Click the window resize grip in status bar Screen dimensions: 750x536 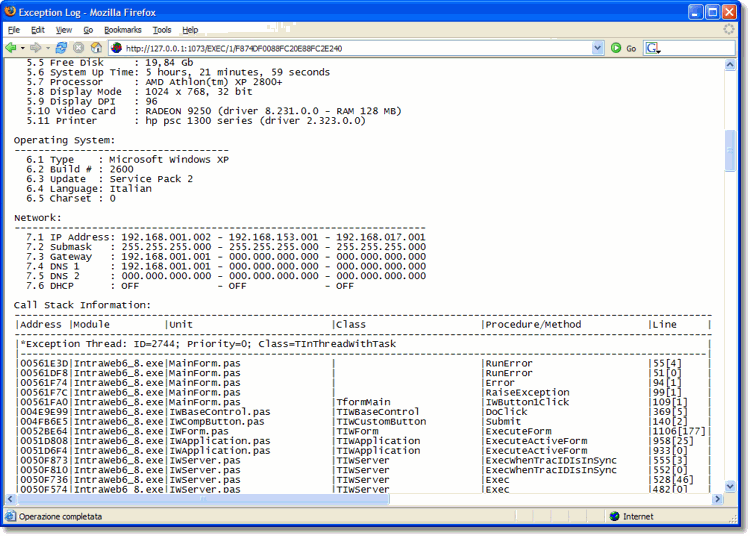(x=732, y=518)
